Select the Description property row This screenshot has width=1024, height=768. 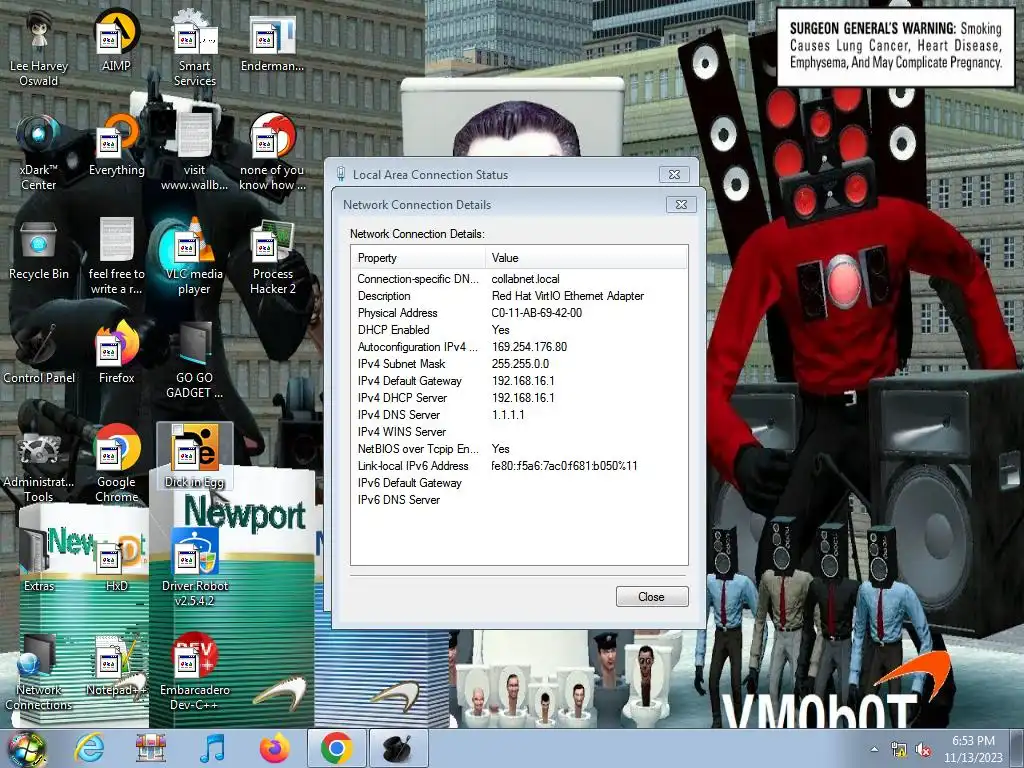519,296
